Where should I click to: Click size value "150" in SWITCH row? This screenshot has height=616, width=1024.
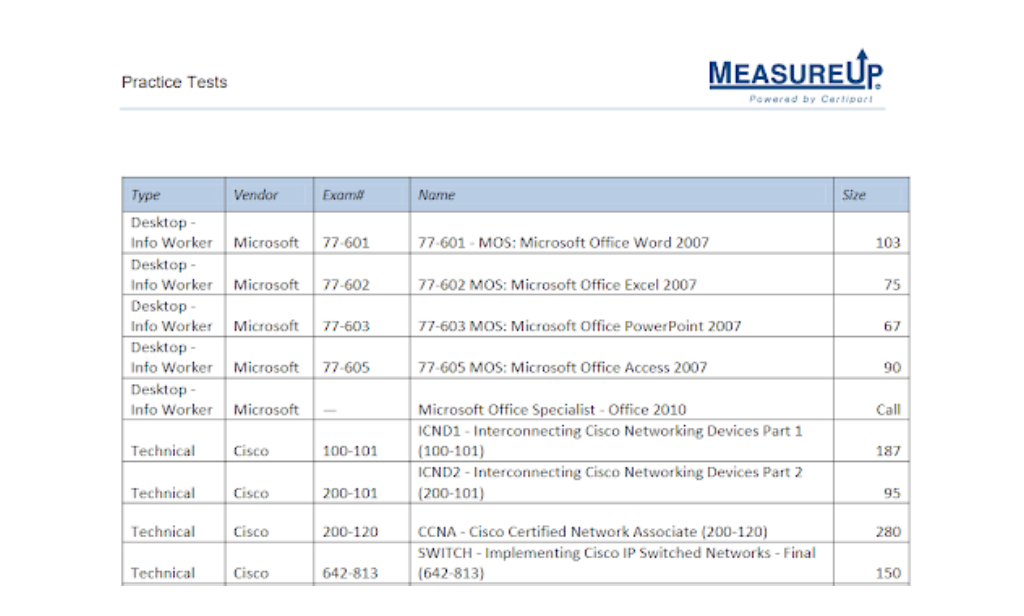888,573
